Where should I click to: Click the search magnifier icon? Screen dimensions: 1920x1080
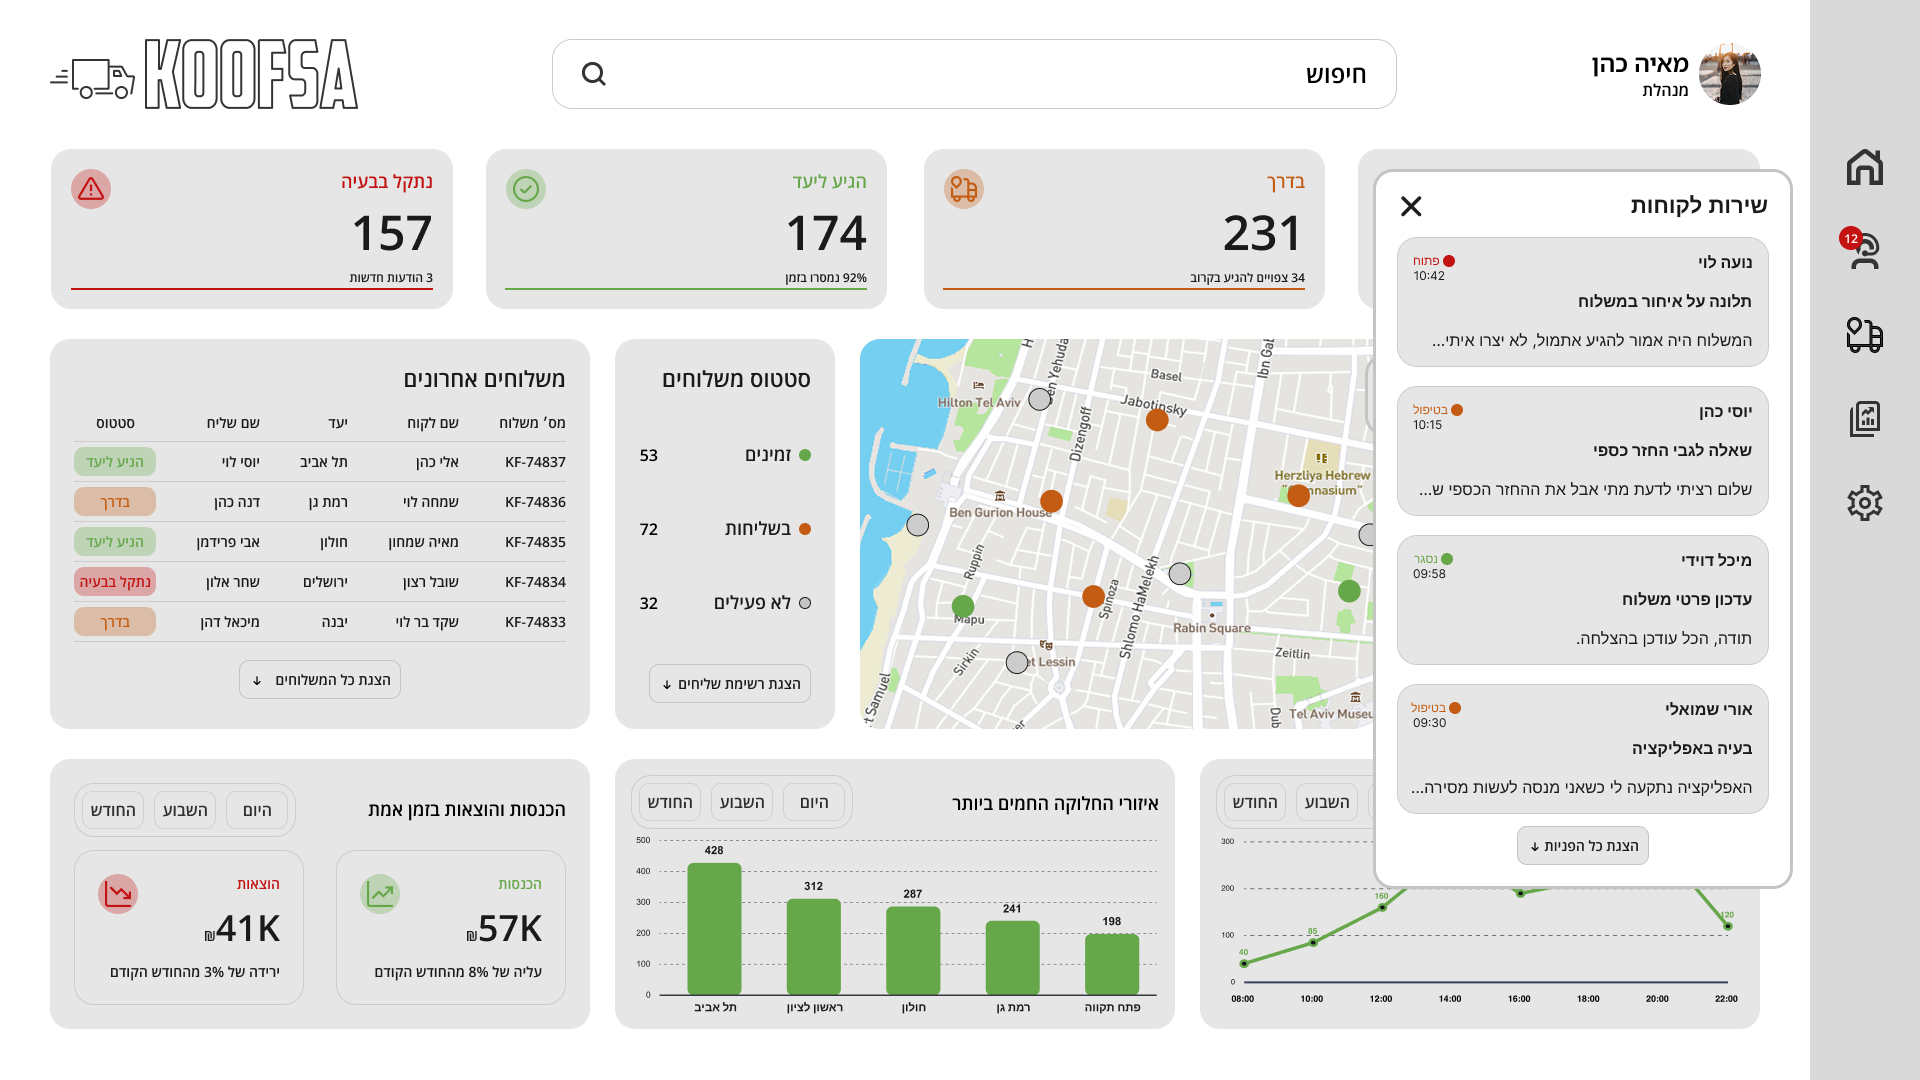(594, 74)
